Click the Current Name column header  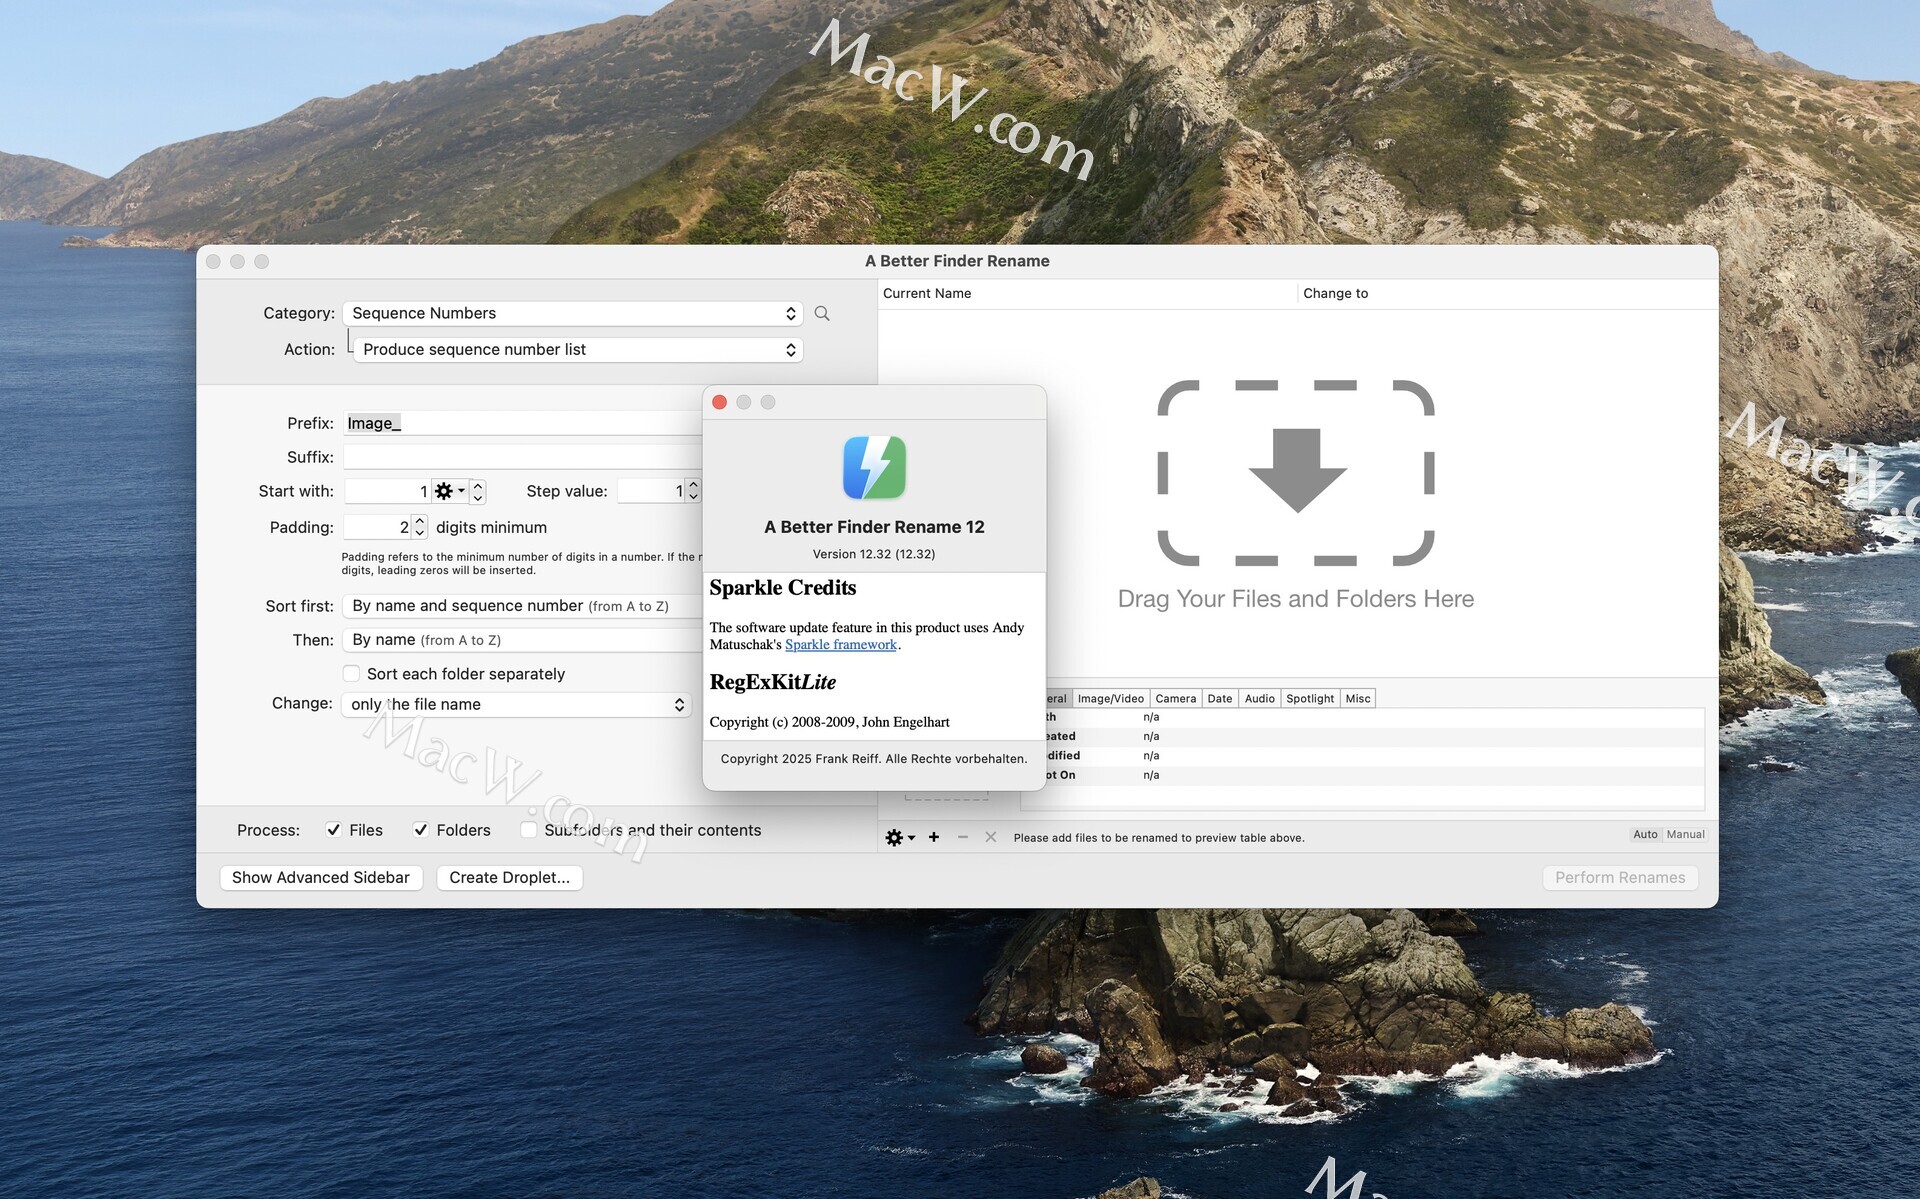click(x=1087, y=293)
